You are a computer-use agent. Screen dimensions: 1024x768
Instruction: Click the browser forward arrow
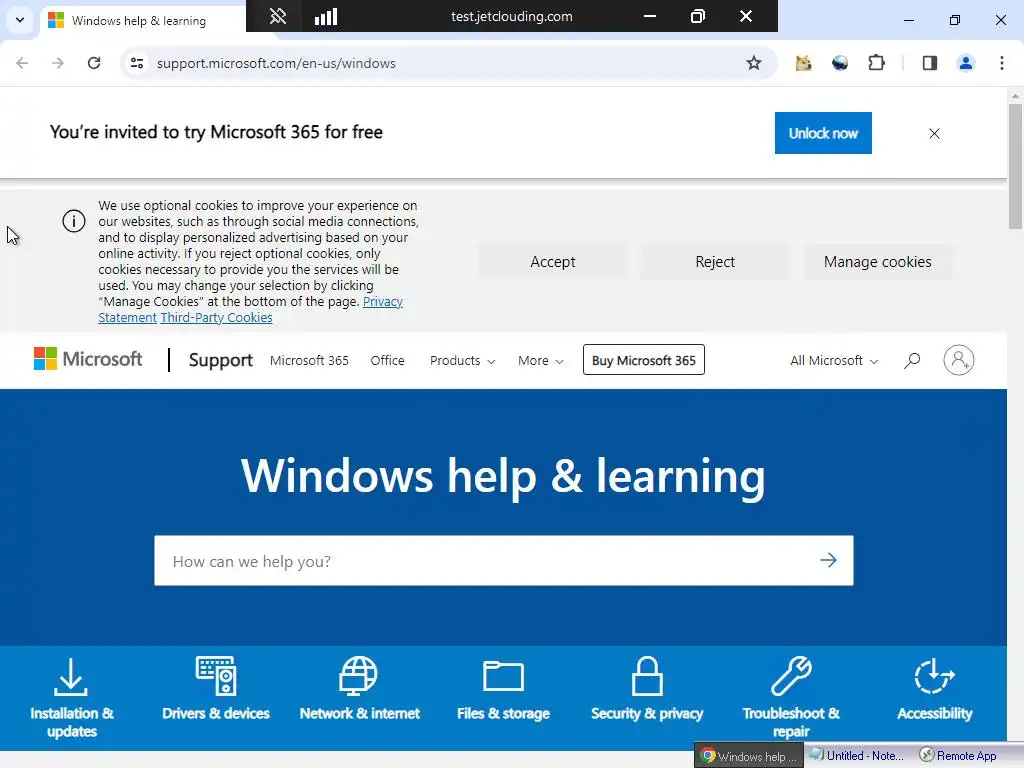click(x=58, y=63)
